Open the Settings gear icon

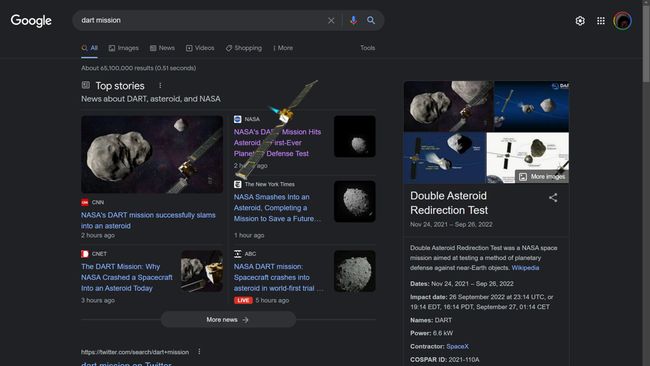[580, 21]
